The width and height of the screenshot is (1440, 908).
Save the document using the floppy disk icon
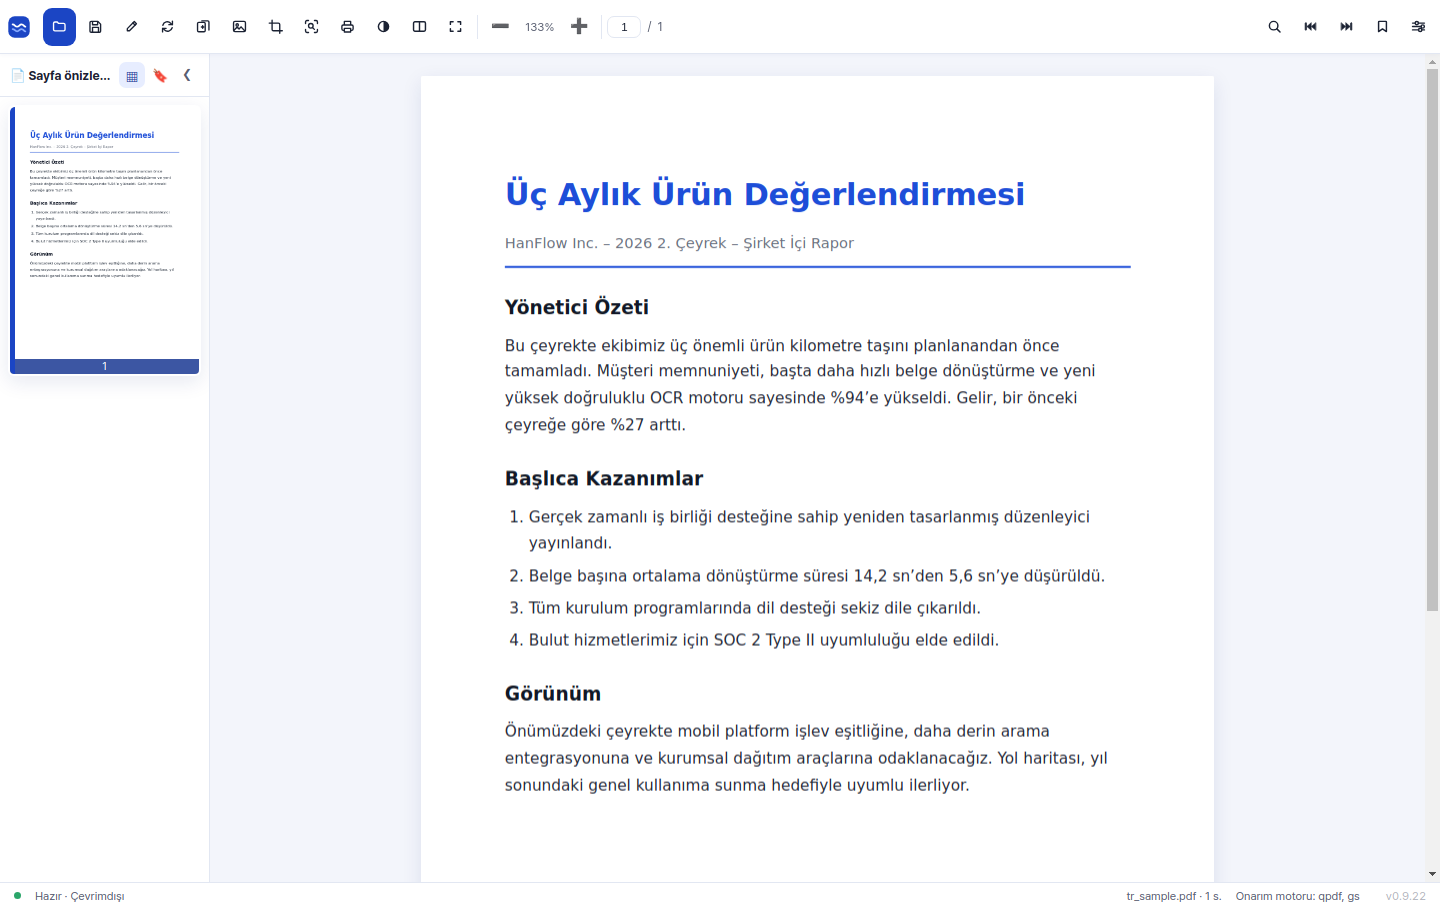(x=95, y=27)
